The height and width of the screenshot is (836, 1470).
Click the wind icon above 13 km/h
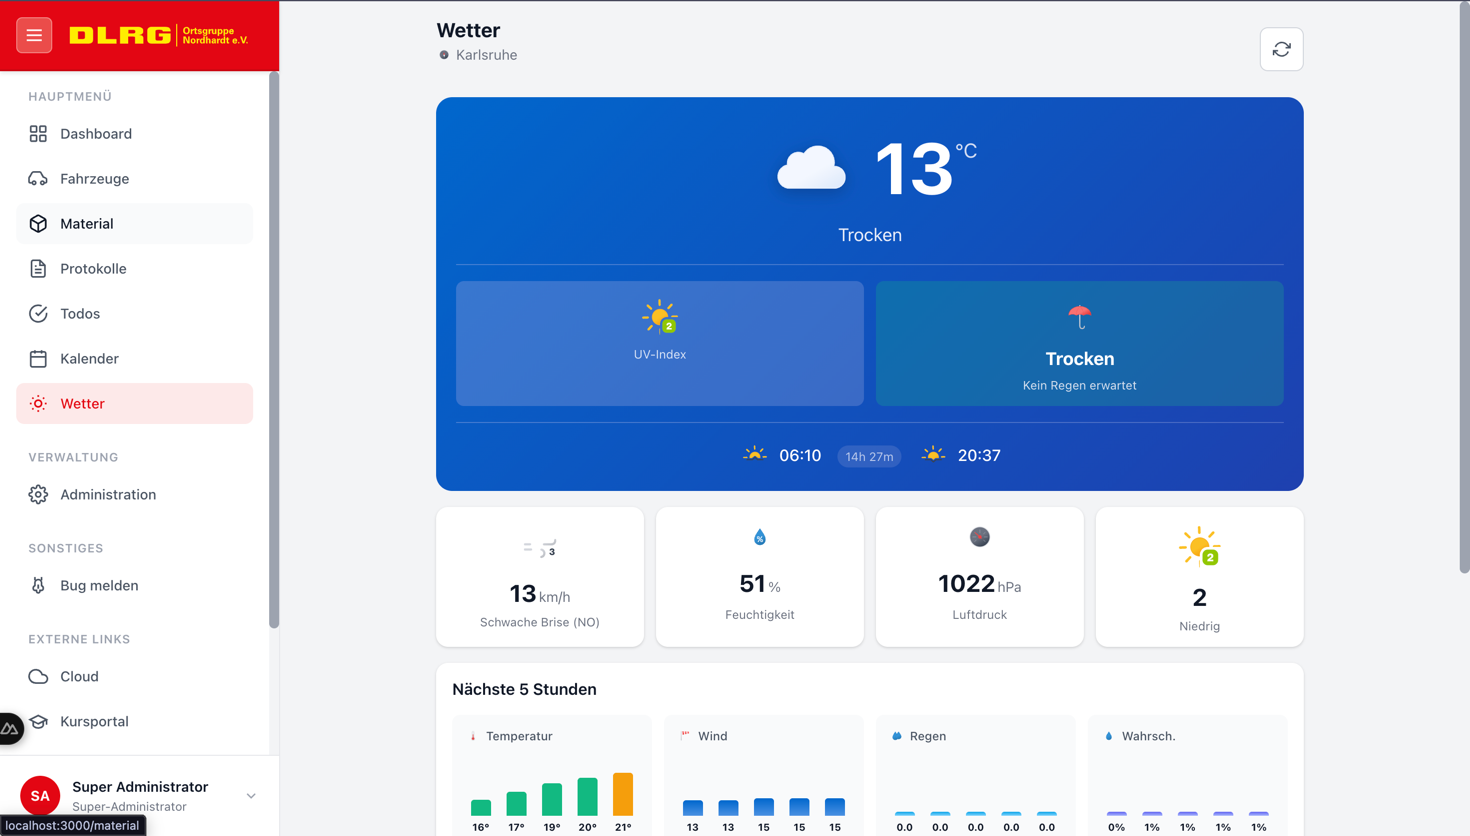pyautogui.click(x=540, y=548)
